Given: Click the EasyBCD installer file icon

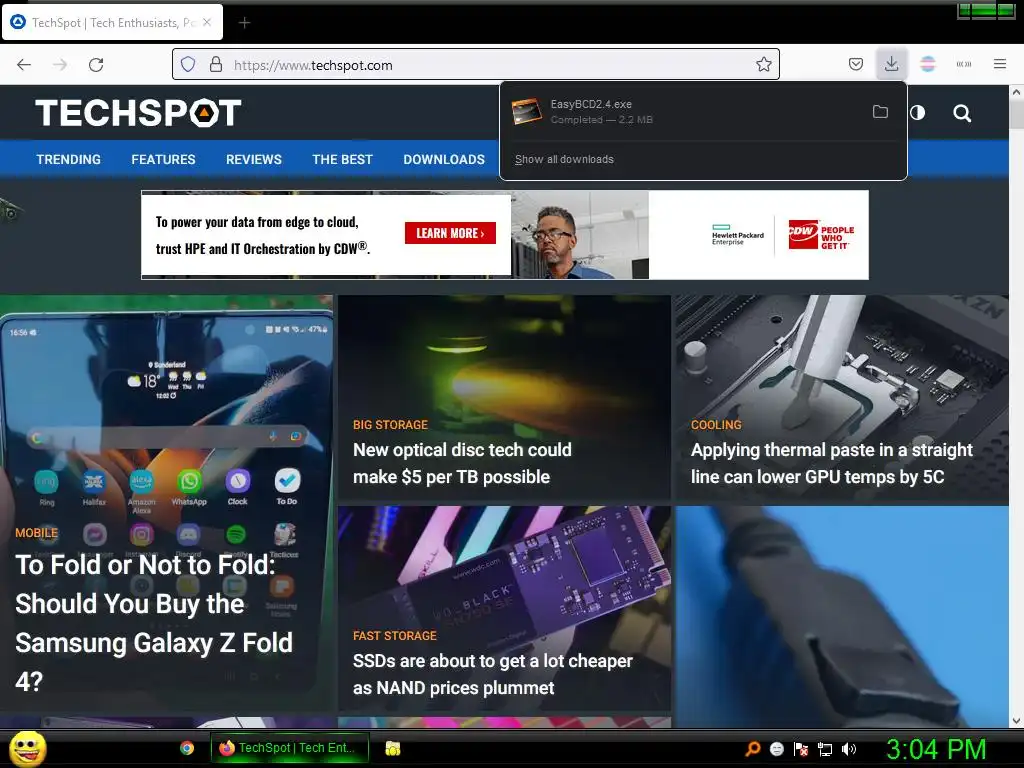Looking at the screenshot, I should point(526,112).
